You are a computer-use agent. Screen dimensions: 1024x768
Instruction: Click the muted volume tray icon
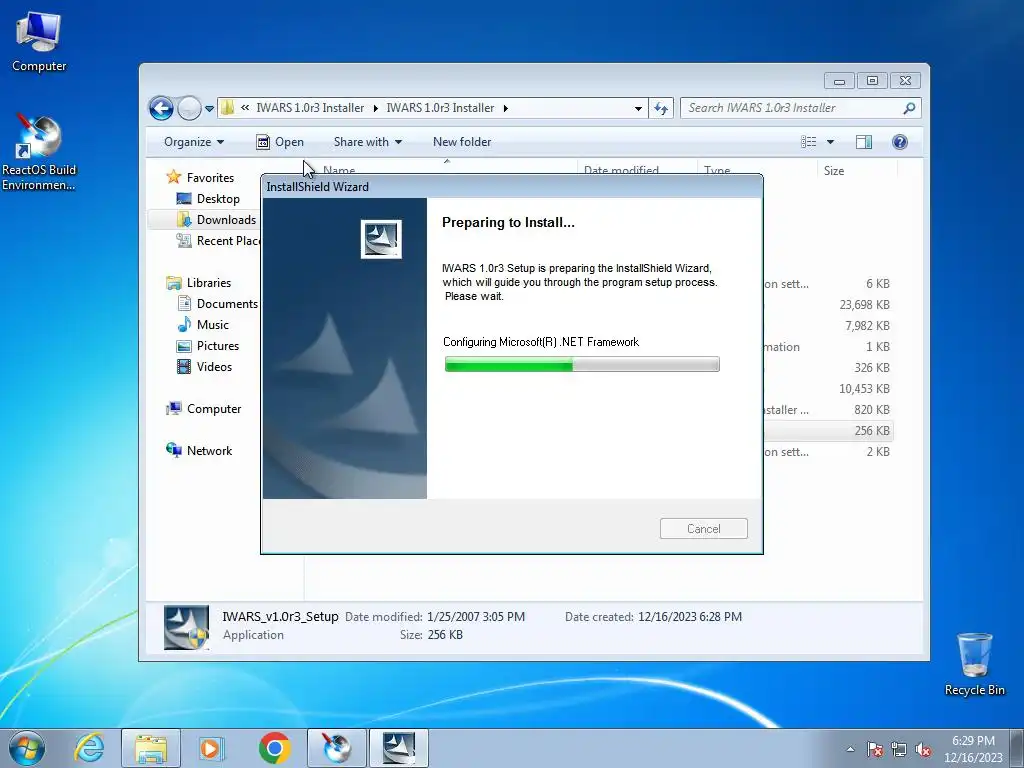pyautogui.click(x=923, y=749)
